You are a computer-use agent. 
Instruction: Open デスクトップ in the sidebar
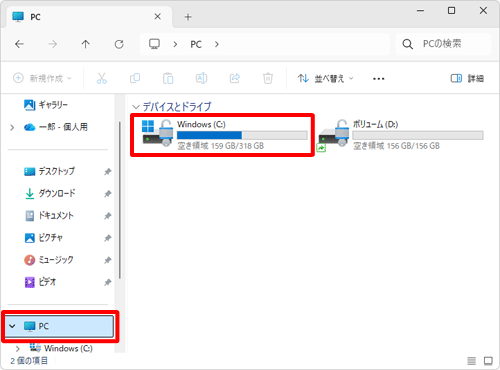tap(49, 171)
